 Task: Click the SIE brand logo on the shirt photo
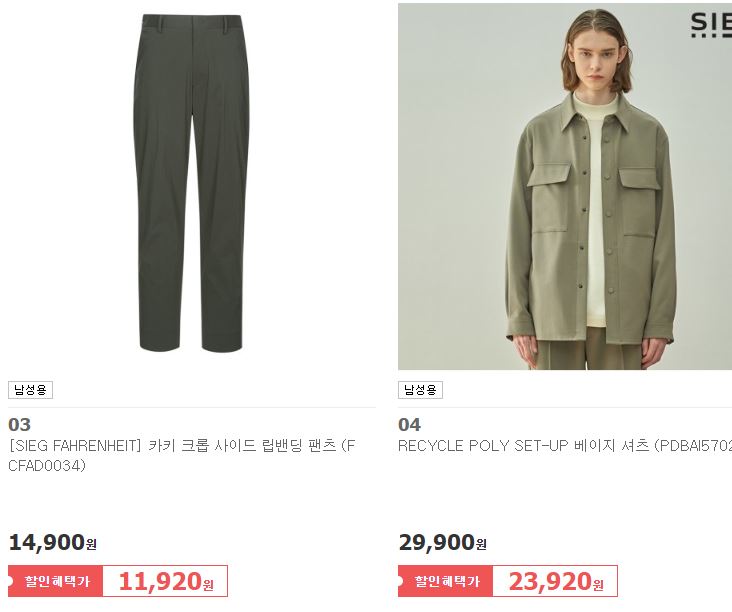coord(711,25)
